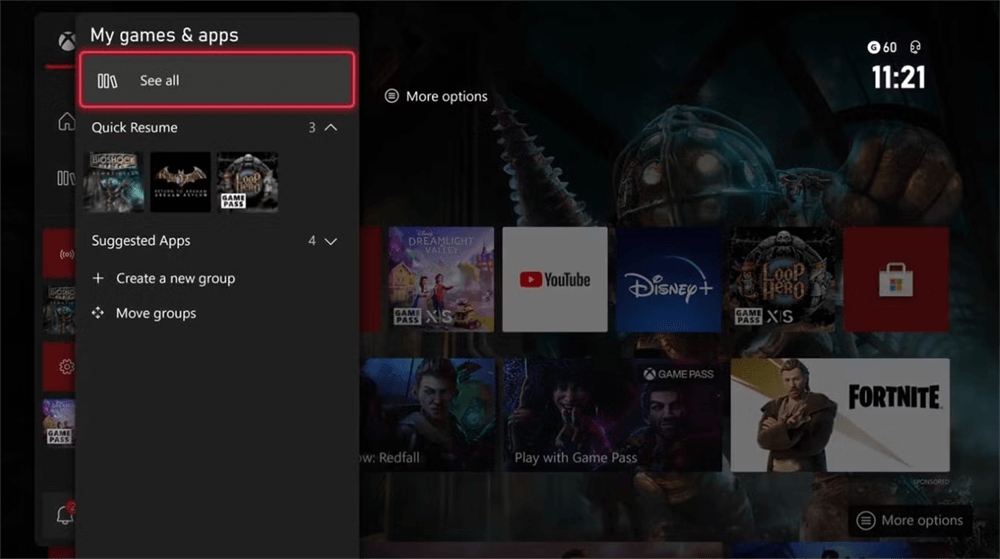Image resolution: width=1000 pixels, height=559 pixels.
Task: Click the My games & apps heading
Action: [164, 35]
